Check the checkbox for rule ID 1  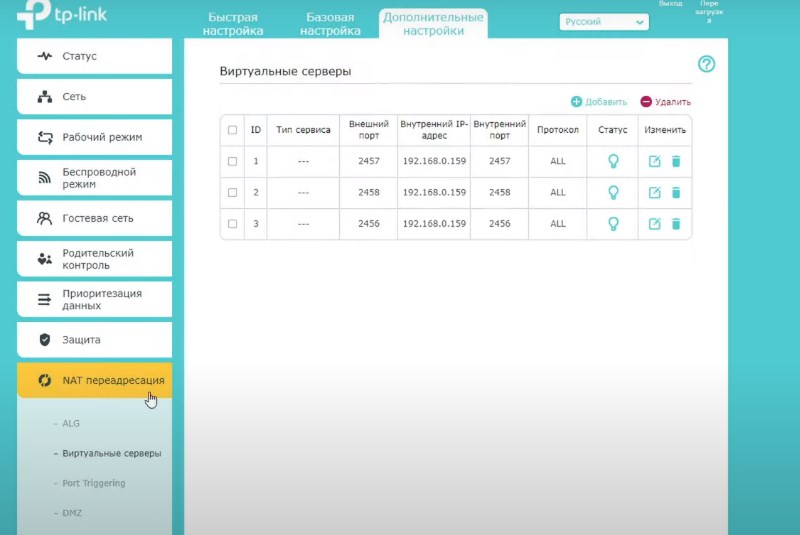tap(233, 161)
